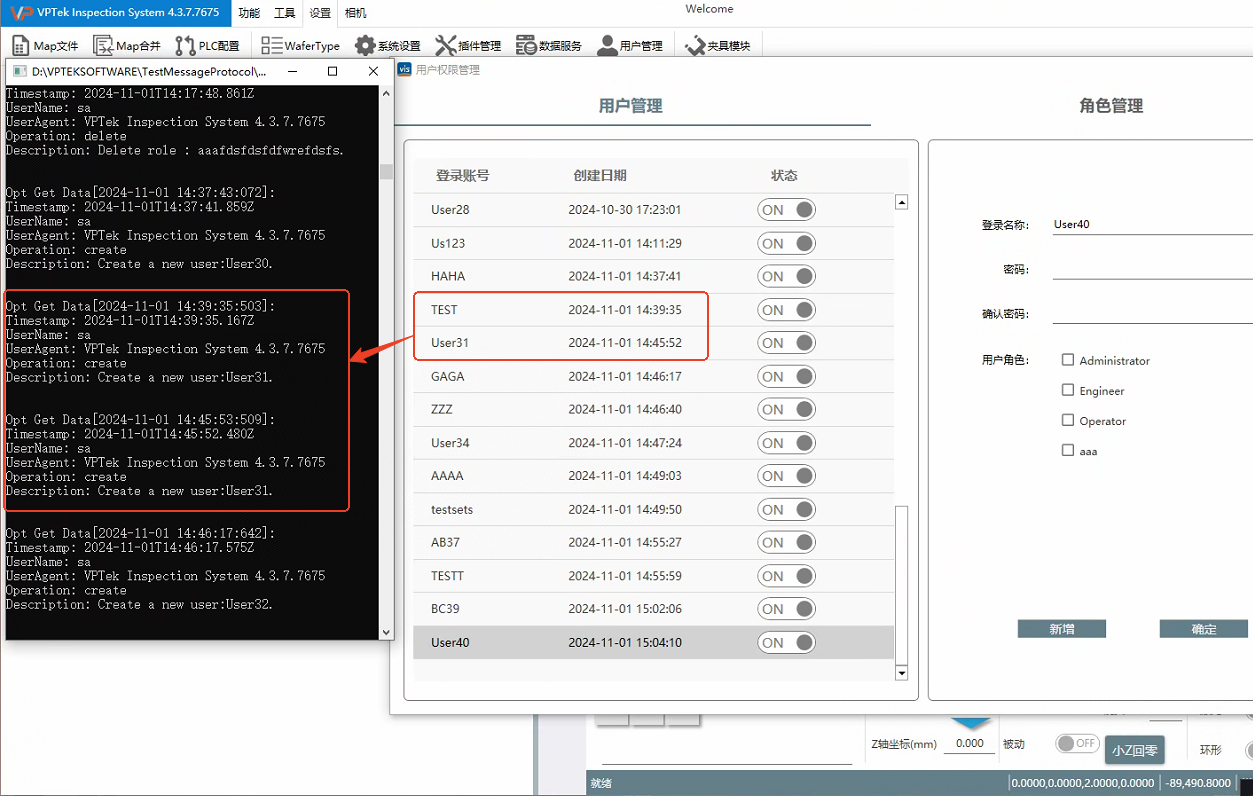Click the 创建日期 column header
The image size is (1253, 796).
click(x=600, y=175)
